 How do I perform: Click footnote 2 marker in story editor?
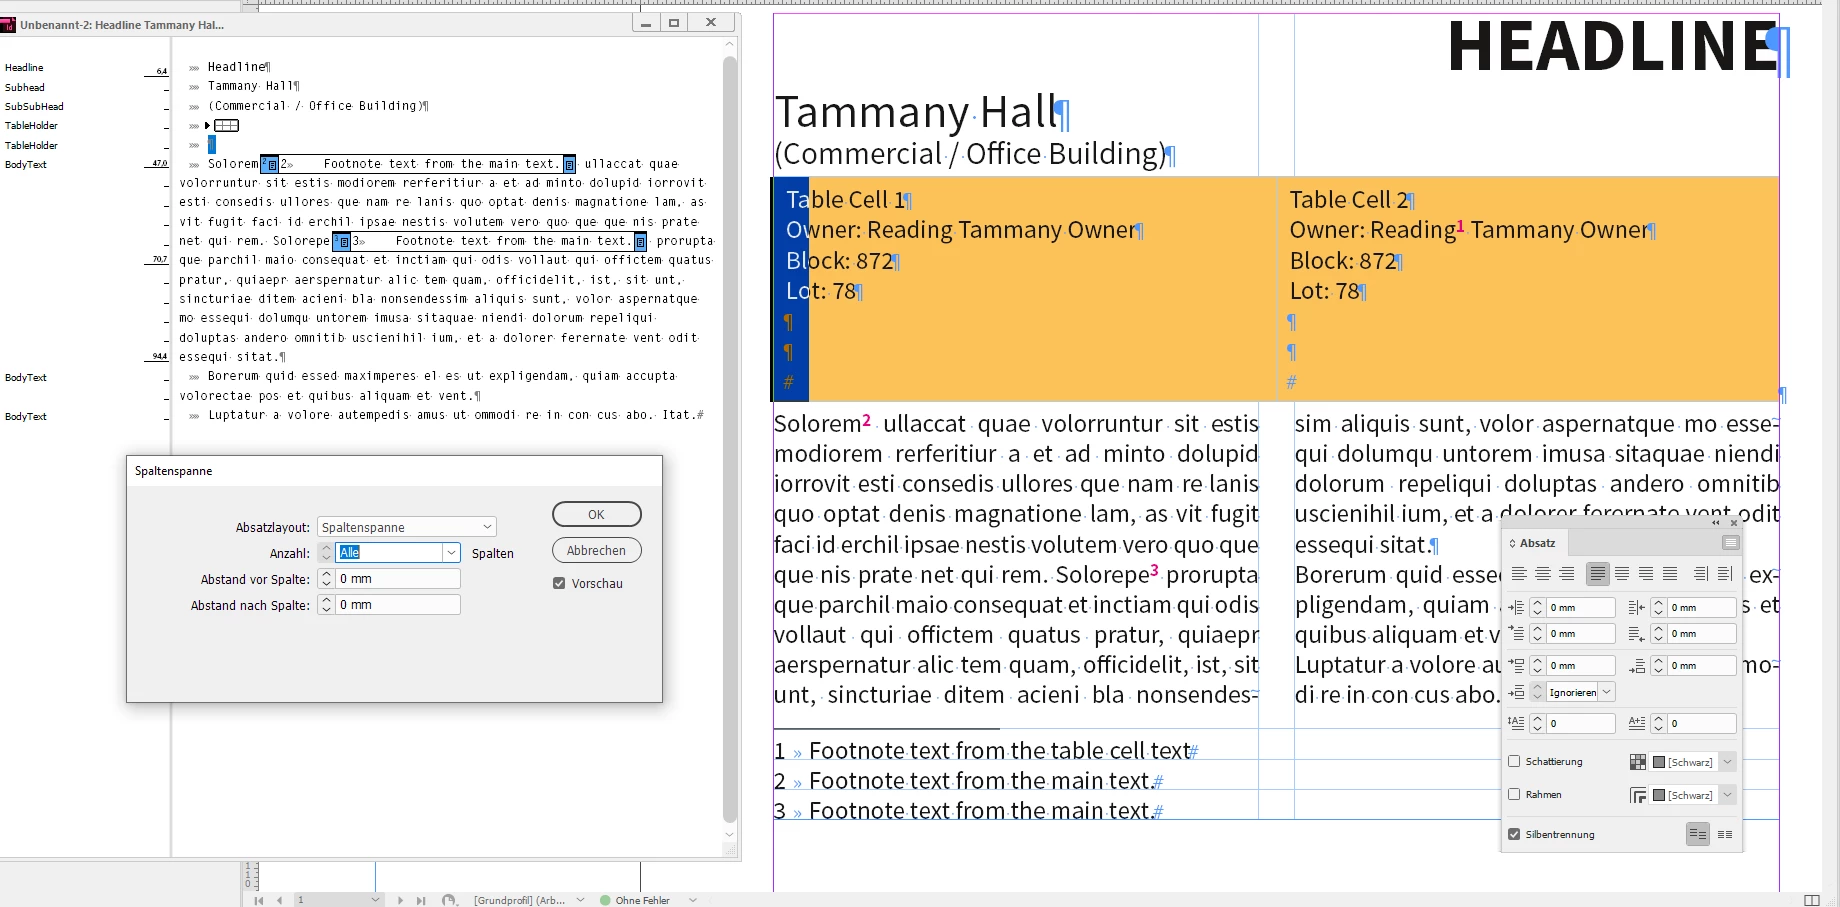click(270, 164)
